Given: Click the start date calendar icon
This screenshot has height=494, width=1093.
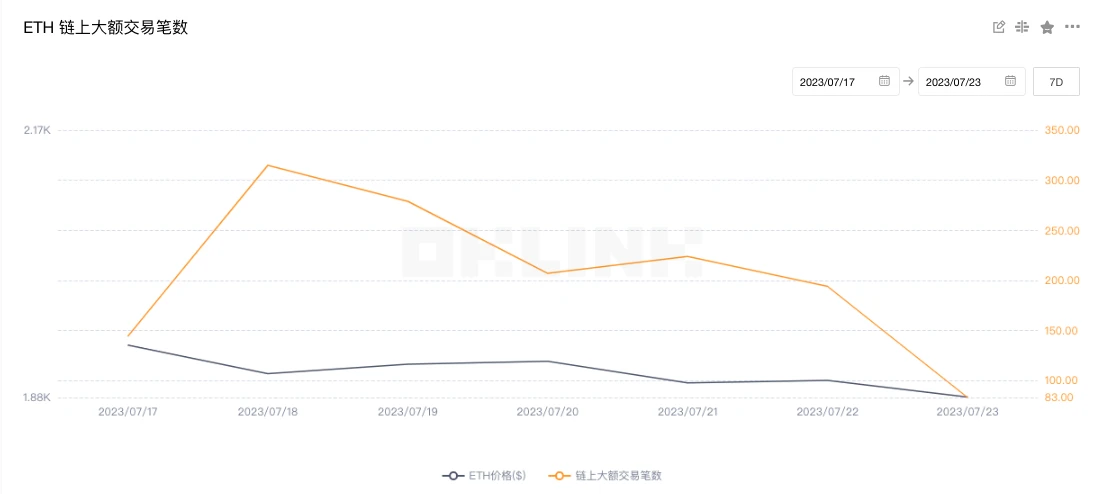Looking at the screenshot, I should pyautogui.click(x=884, y=81).
